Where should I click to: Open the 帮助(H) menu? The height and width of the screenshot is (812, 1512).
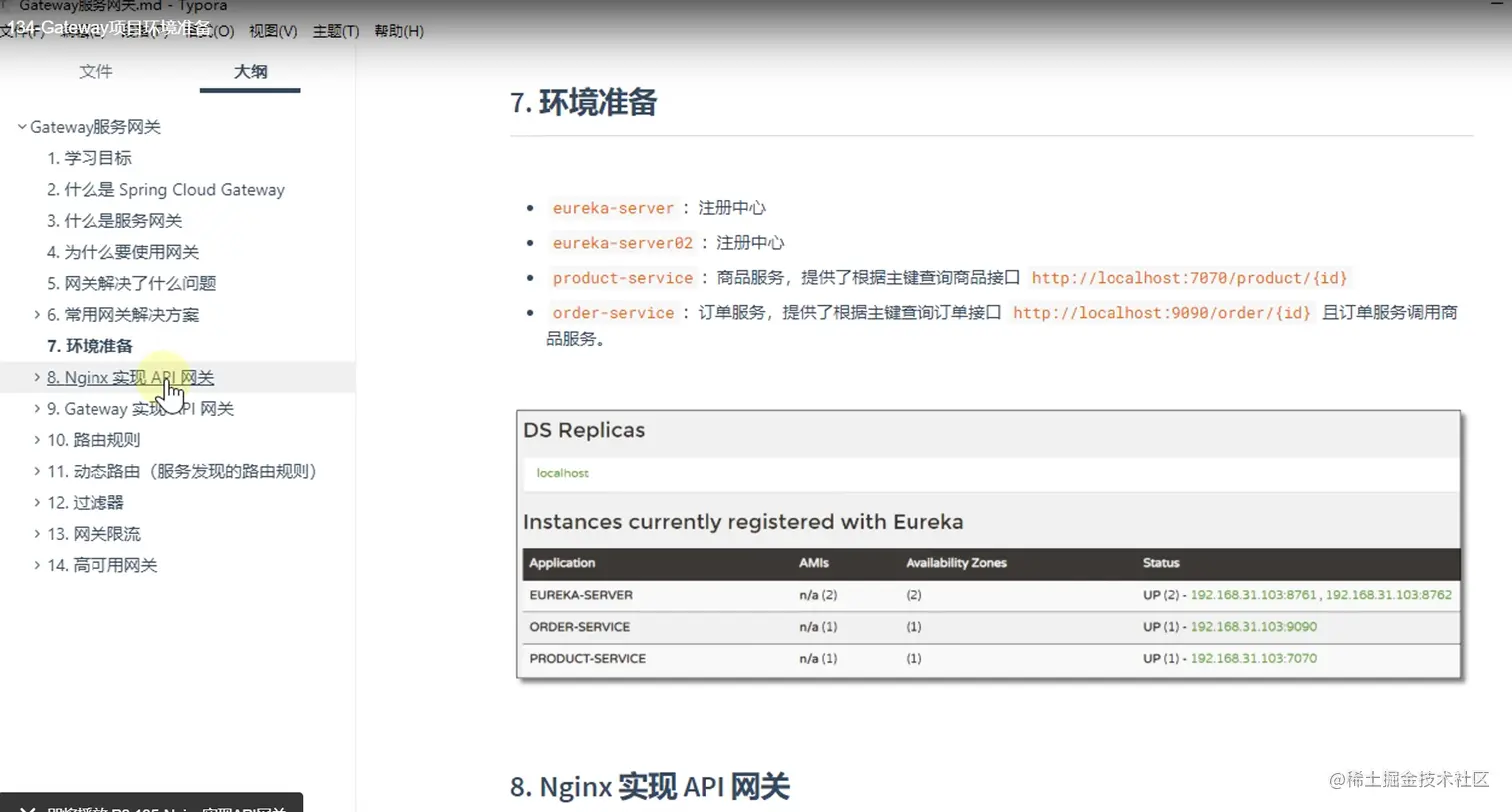[399, 31]
